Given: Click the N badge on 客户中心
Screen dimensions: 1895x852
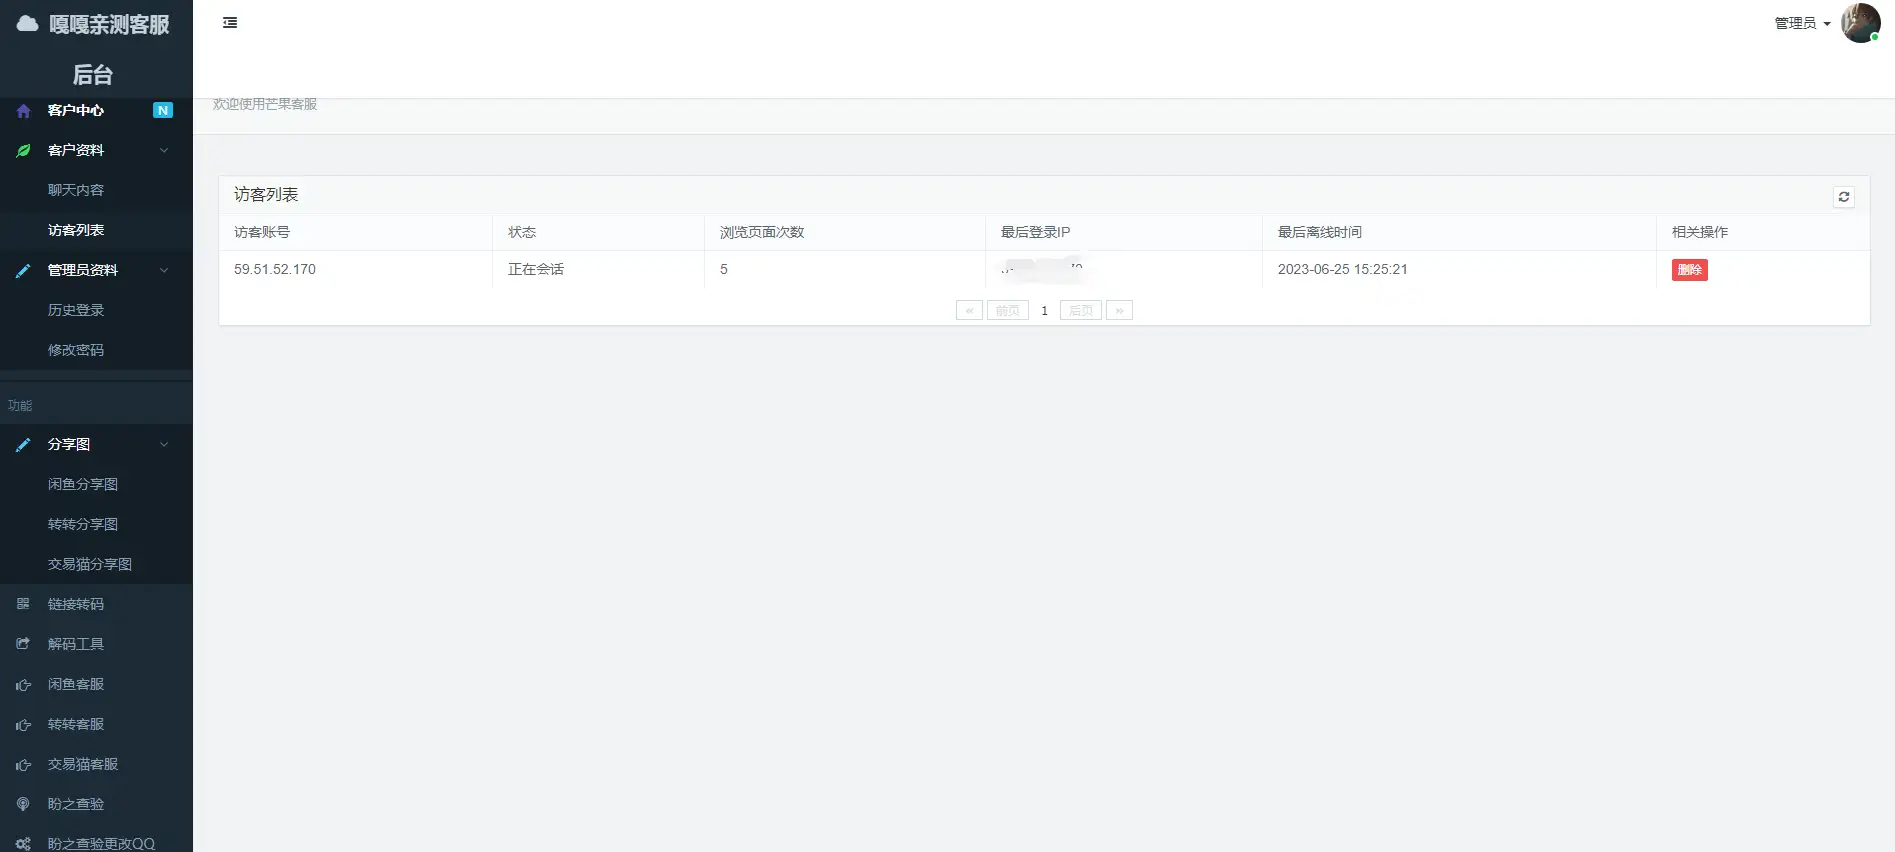Looking at the screenshot, I should (163, 110).
